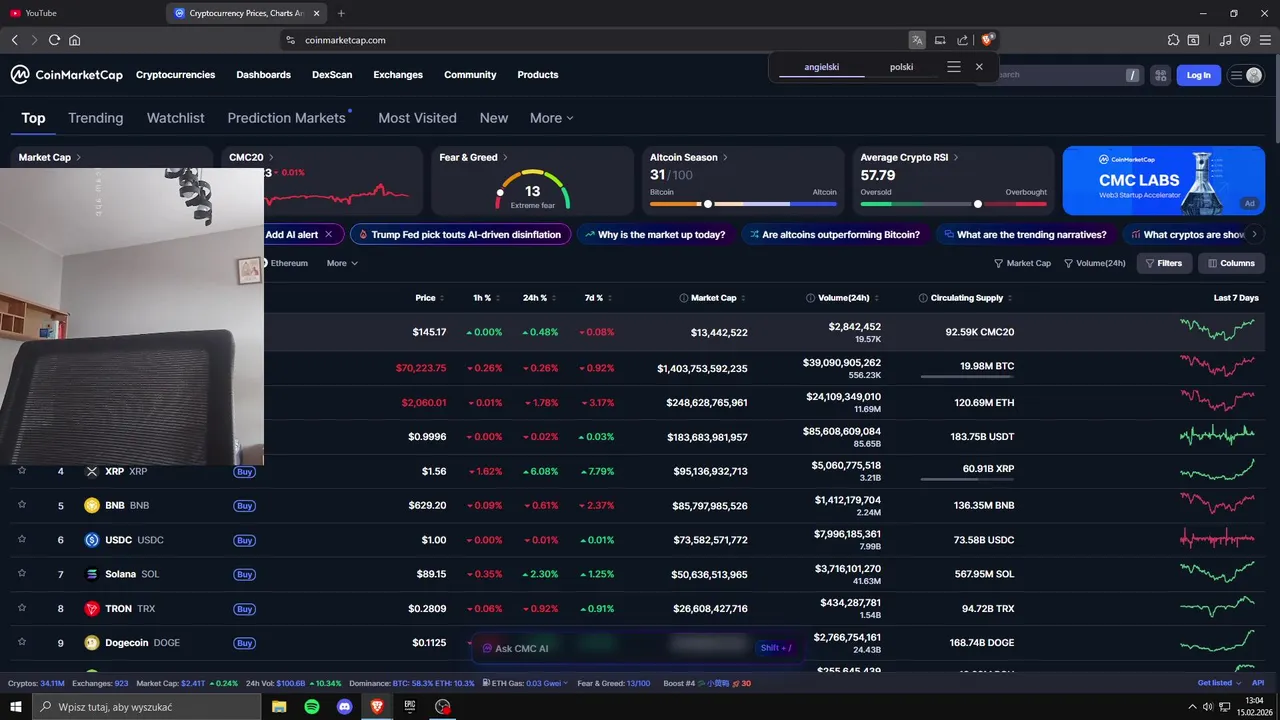This screenshot has width=1280, height=720.
Task: Star TRON for the watchlist
Action: 22,608
